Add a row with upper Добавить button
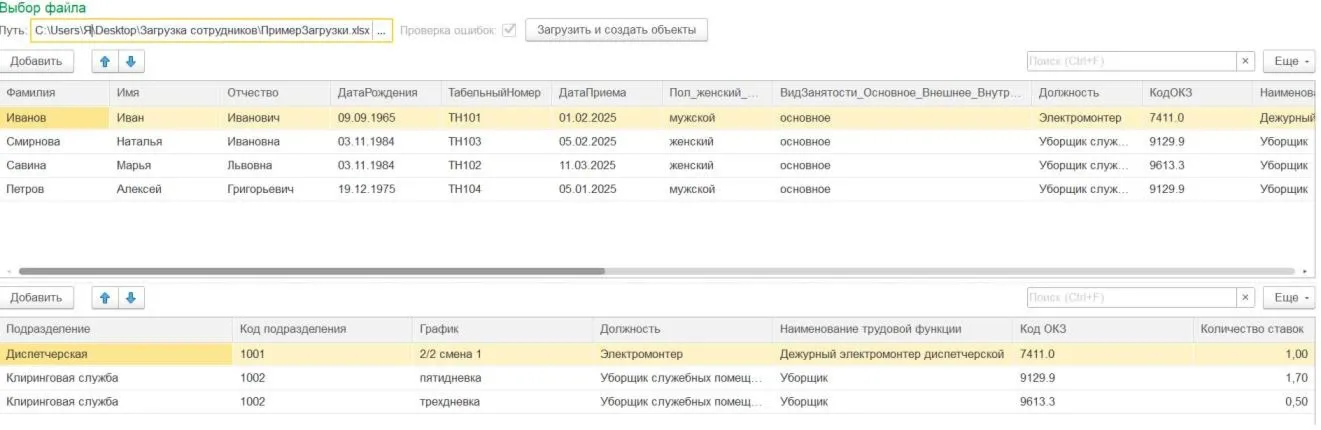1321x430 pixels. (37, 61)
